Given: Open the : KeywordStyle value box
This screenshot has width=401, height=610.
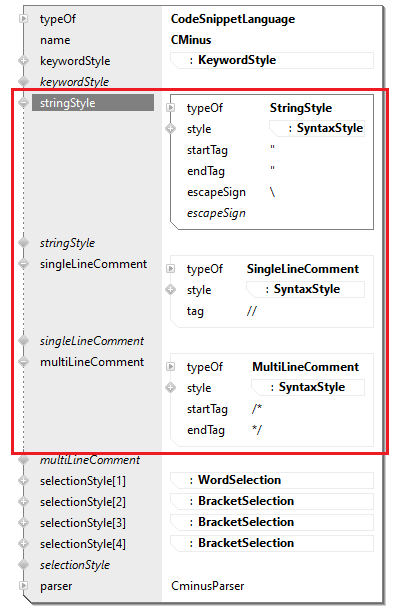Looking at the screenshot, I should (x=272, y=60).
